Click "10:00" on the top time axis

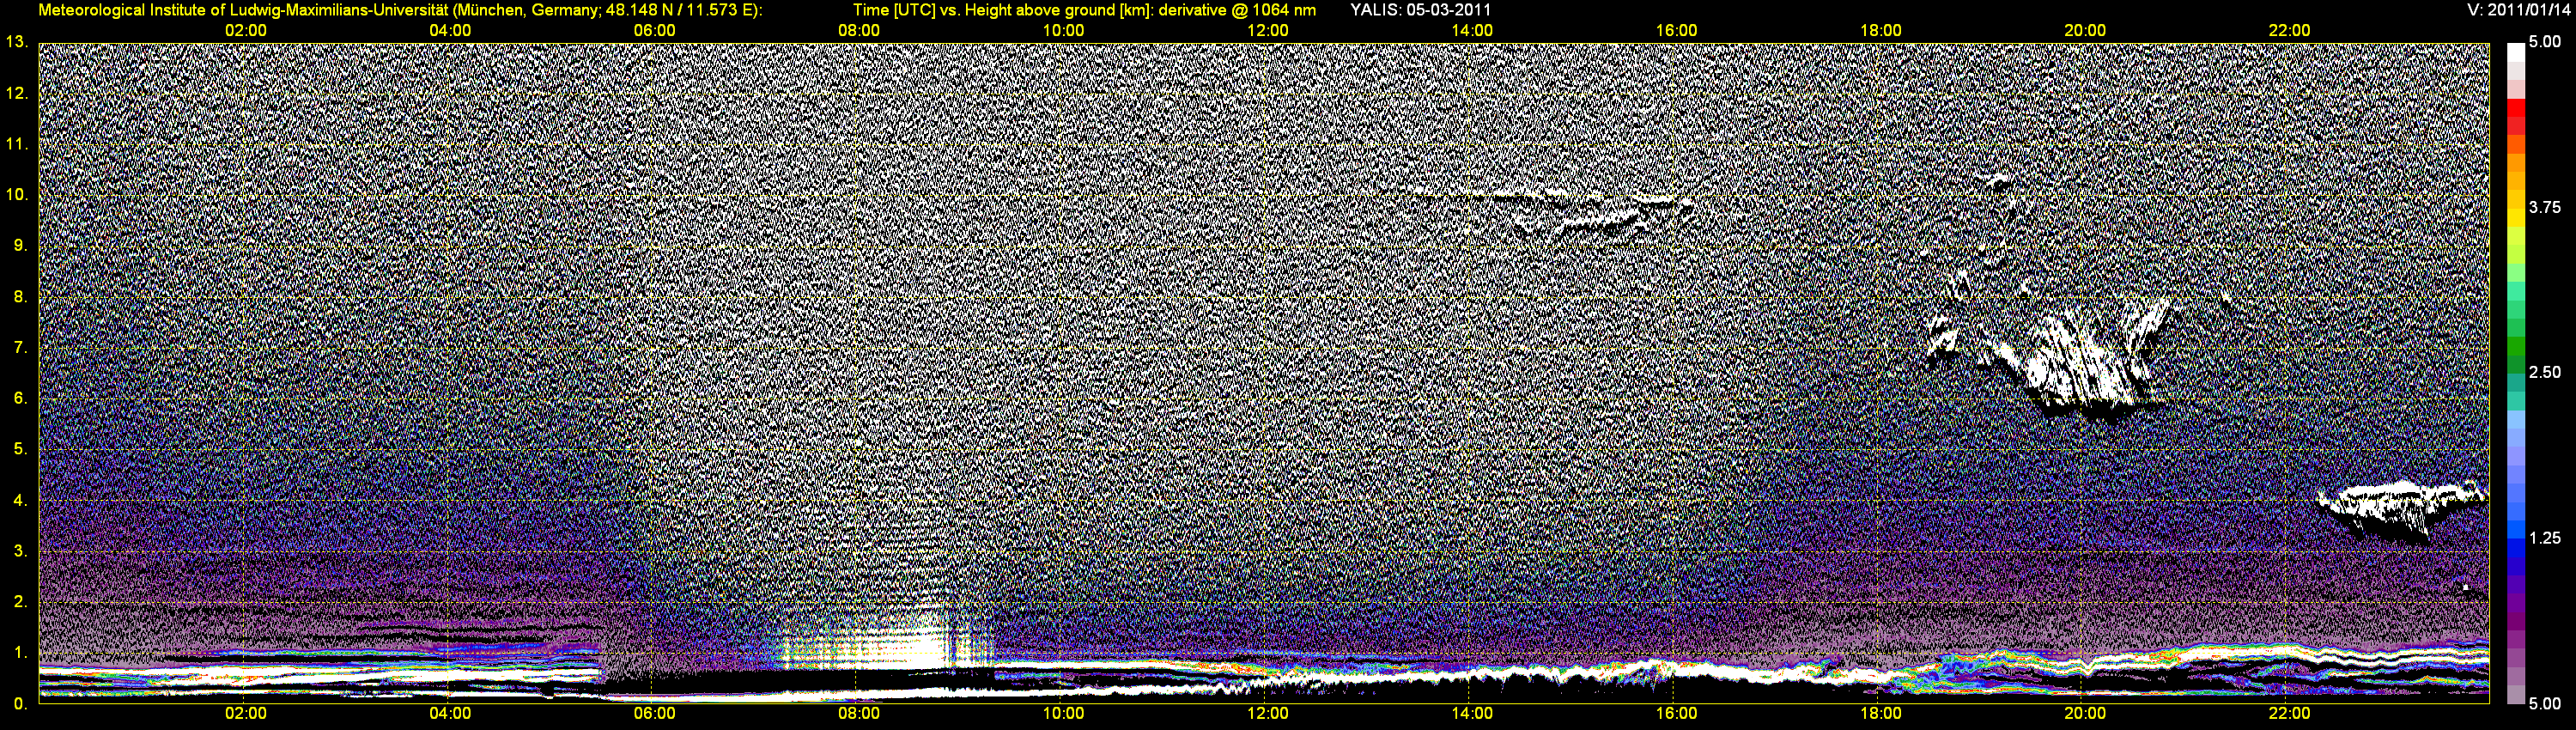pos(1063,30)
